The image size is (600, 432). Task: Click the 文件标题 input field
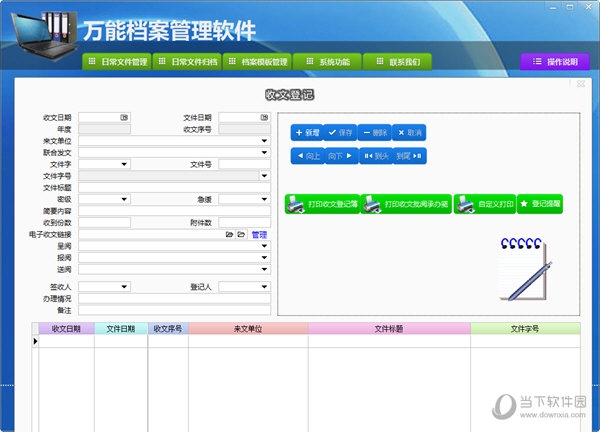click(x=174, y=187)
